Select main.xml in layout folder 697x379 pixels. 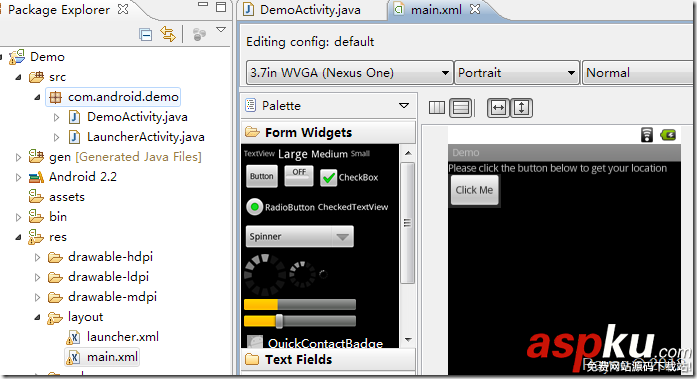(102, 357)
